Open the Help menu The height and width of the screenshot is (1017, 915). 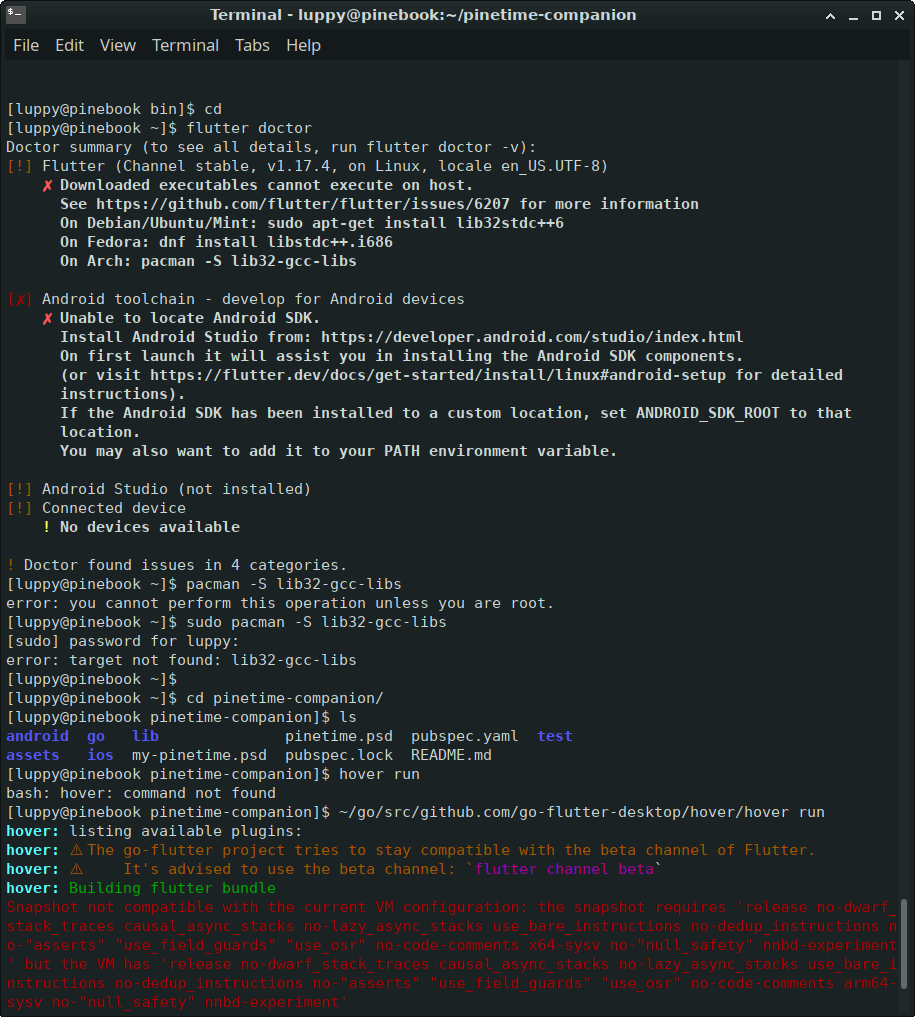point(303,45)
